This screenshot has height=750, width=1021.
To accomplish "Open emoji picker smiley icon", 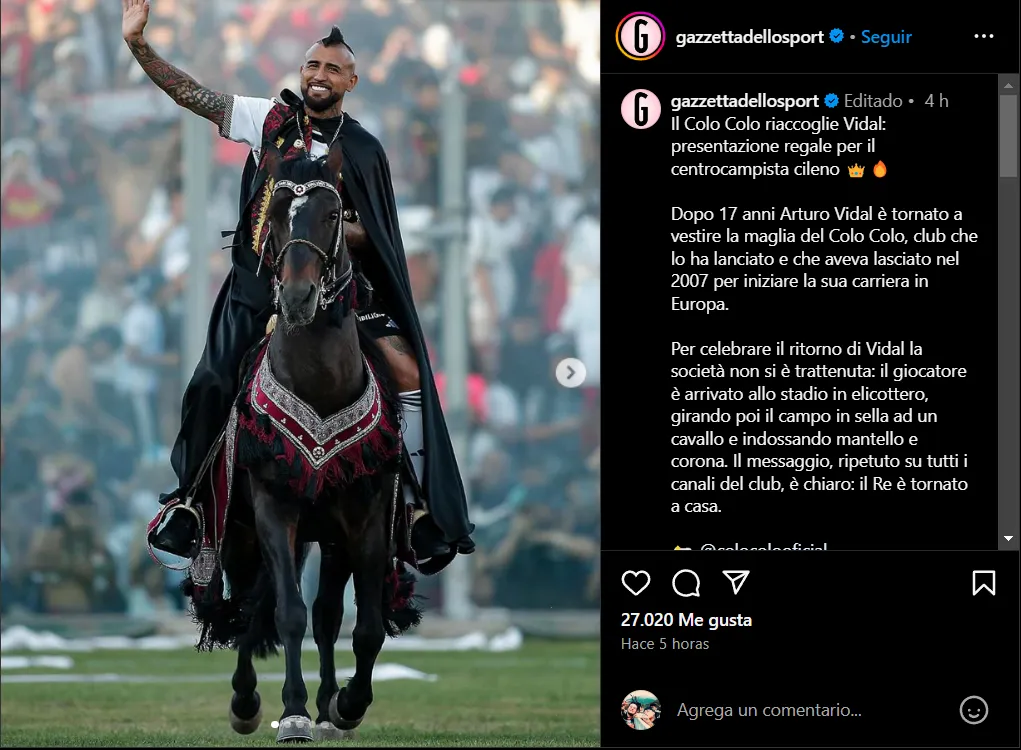I will 973,710.
